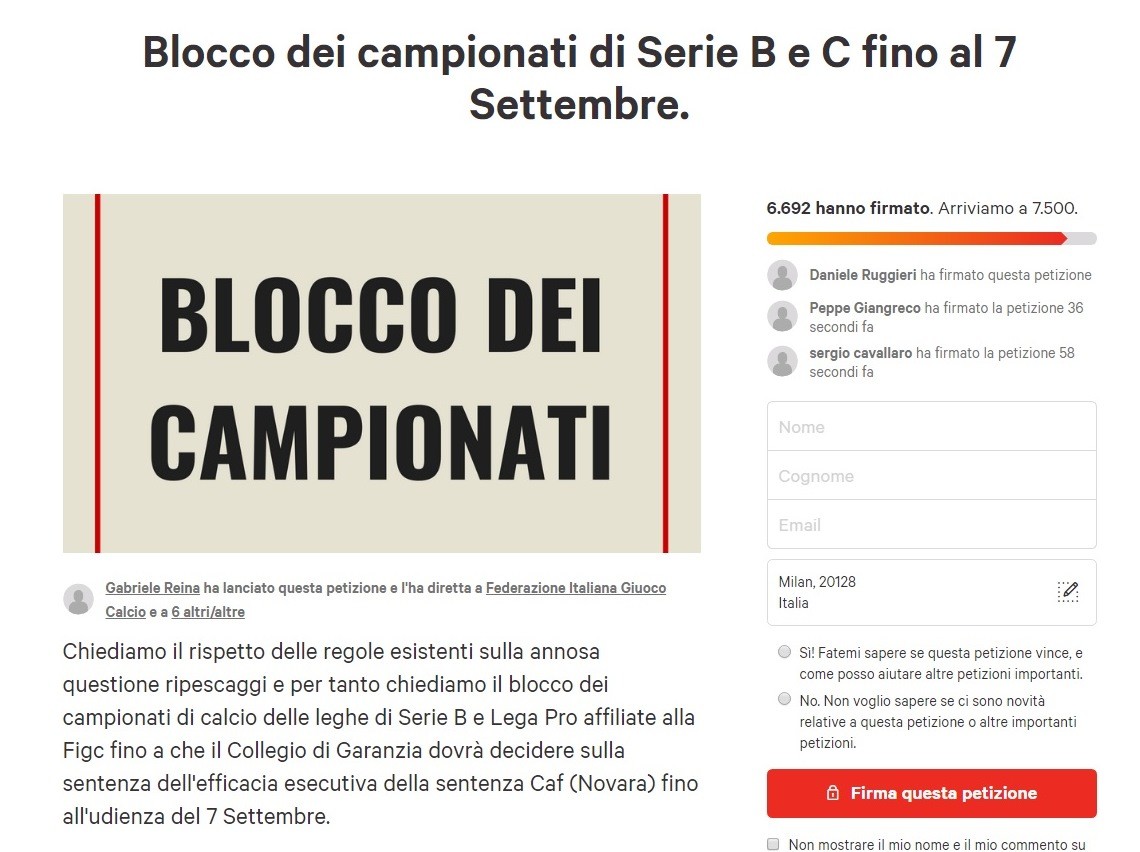Focus the Cognome input field

[931, 475]
